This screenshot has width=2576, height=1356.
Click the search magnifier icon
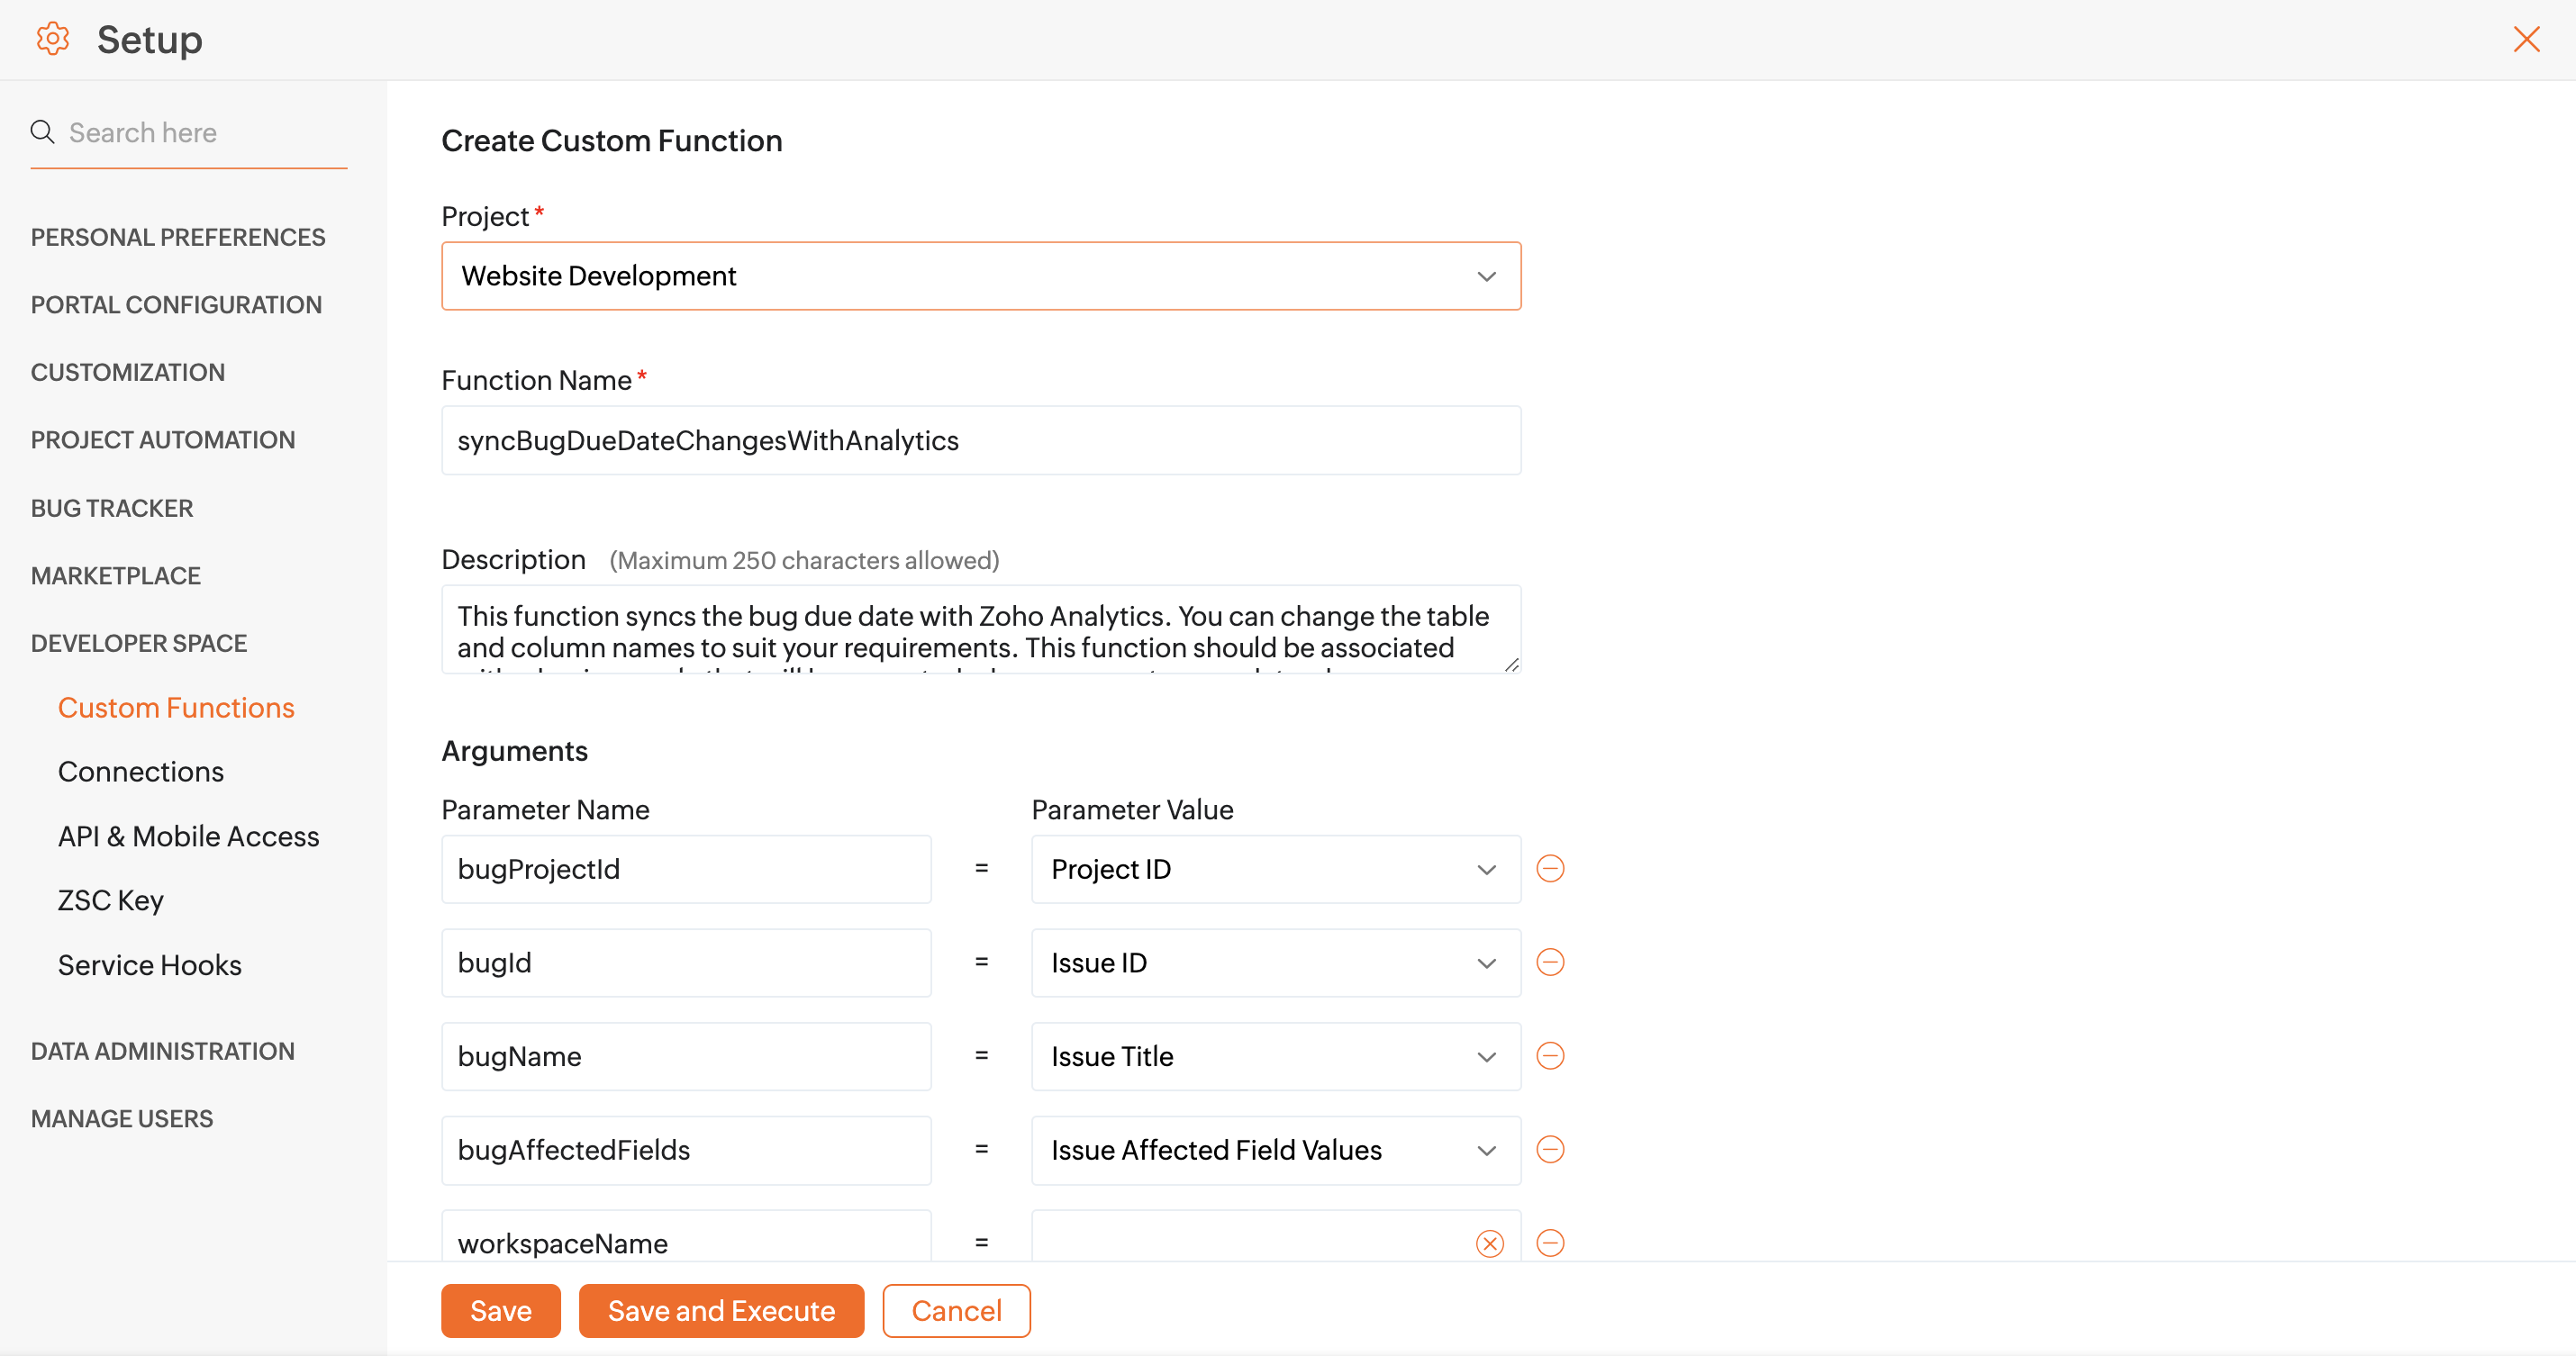[x=42, y=132]
